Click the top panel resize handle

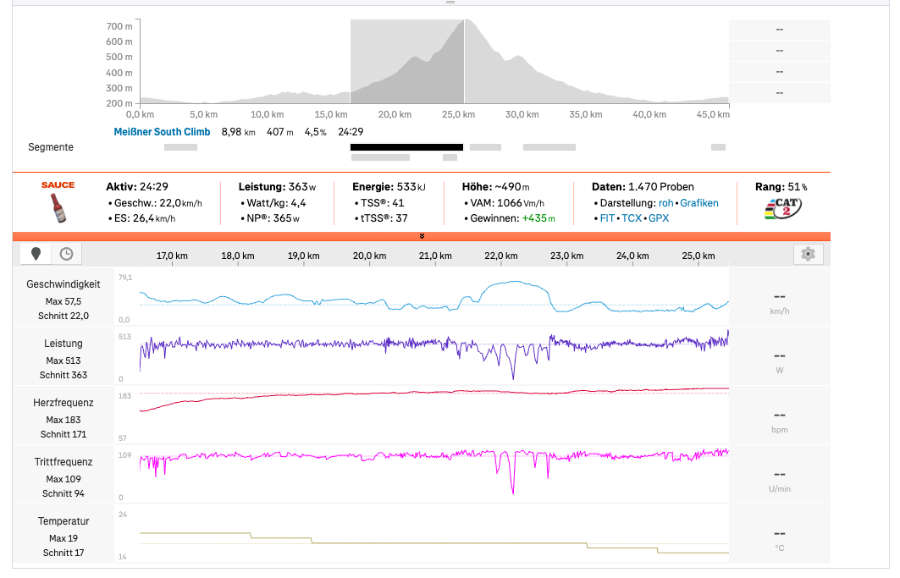pos(450,3)
